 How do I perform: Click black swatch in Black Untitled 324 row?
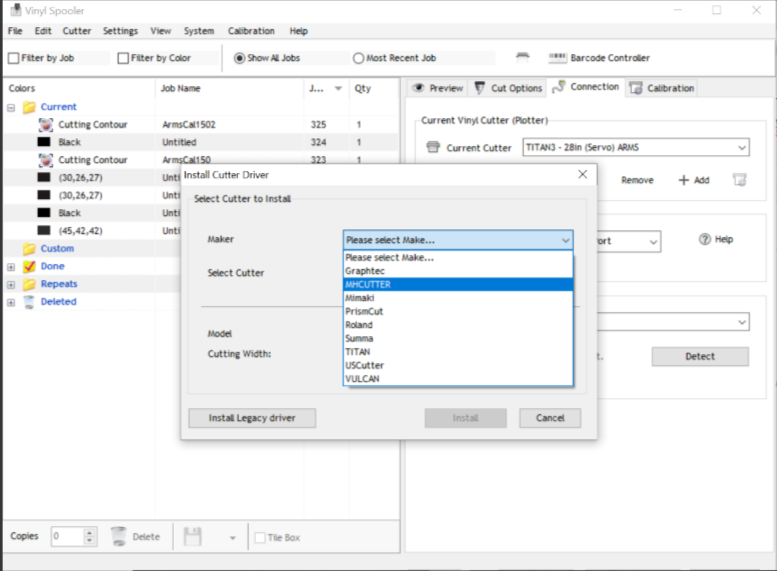point(44,142)
